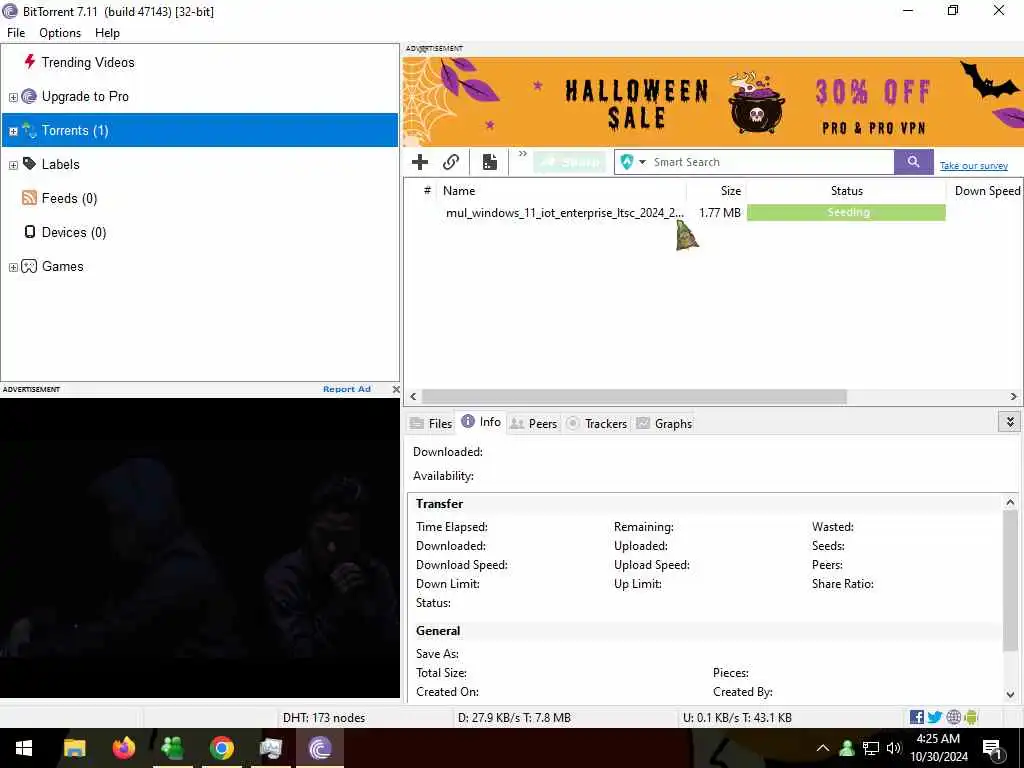1024x768 pixels.
Task: Click the Add Torrent plus icon
Action: pyautogui.click(x=420, y=162)
